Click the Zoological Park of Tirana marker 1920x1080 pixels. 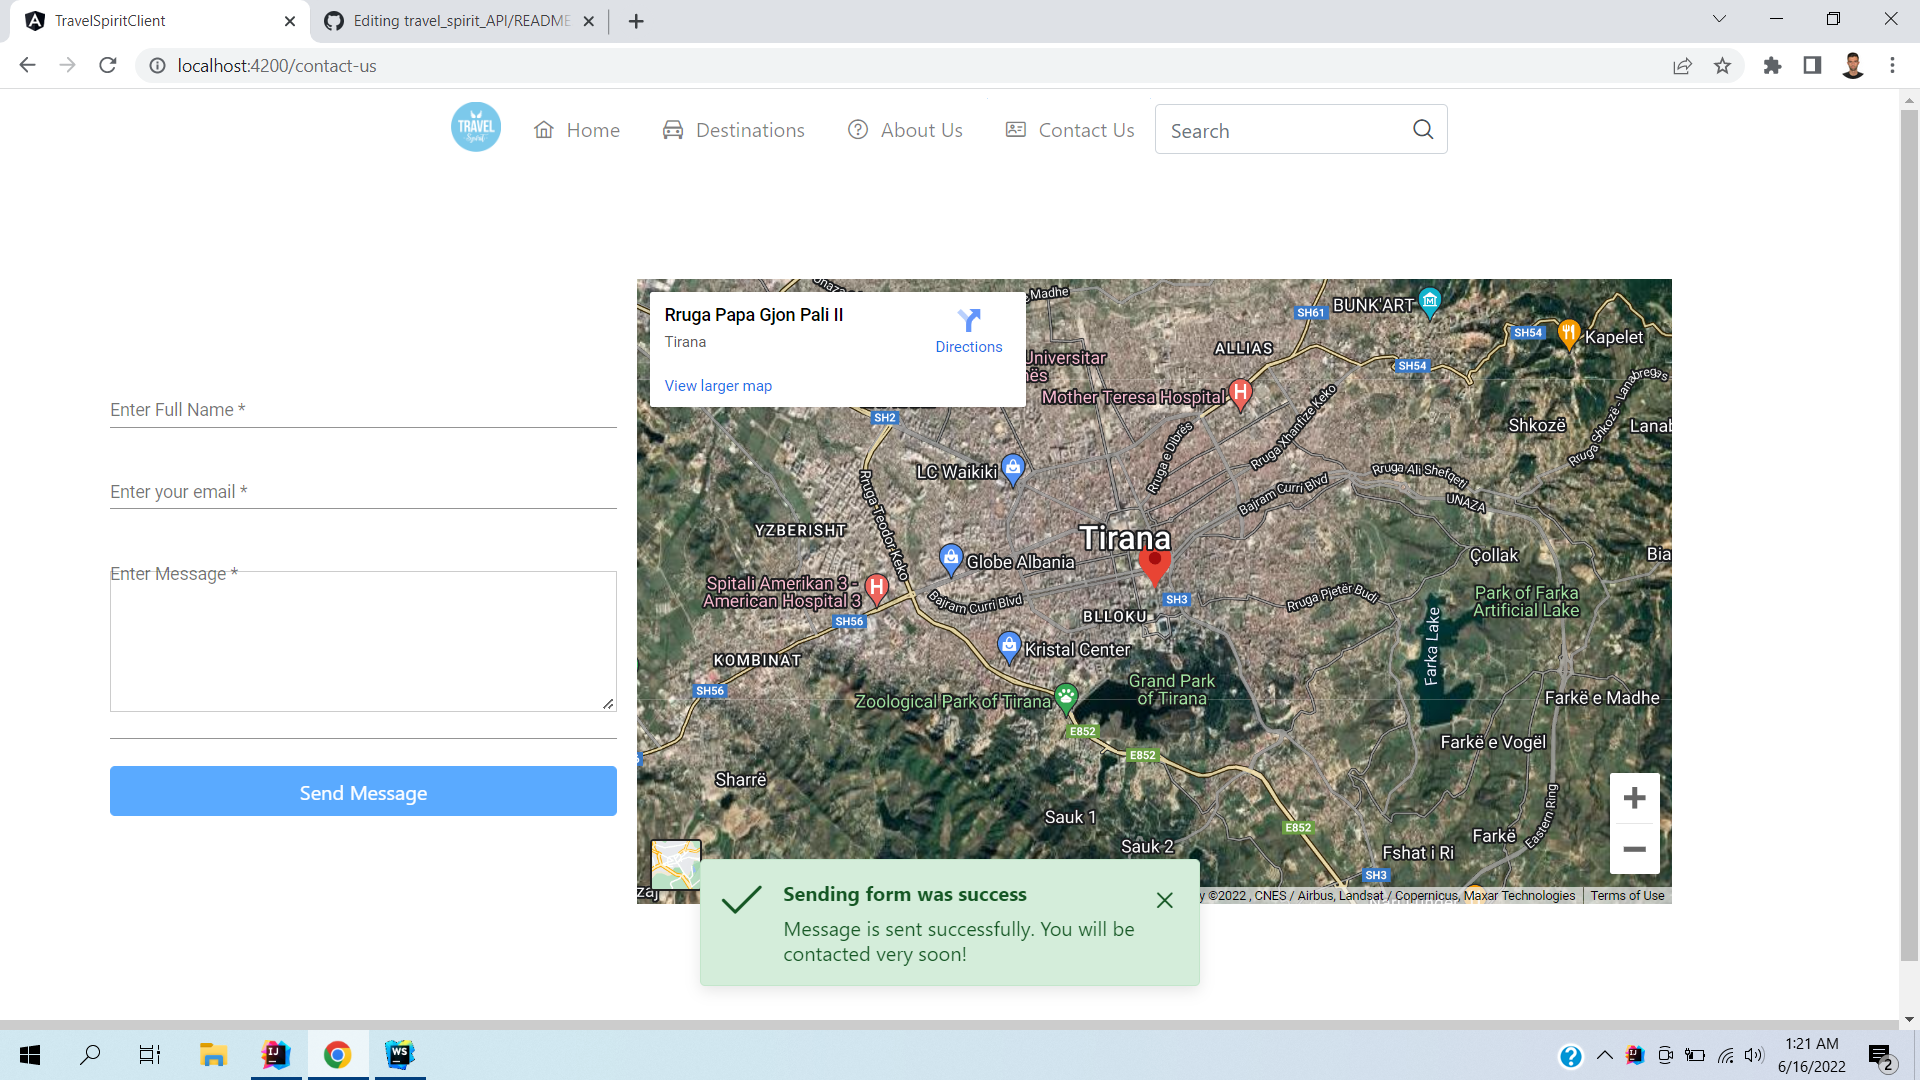(1066, 697)
